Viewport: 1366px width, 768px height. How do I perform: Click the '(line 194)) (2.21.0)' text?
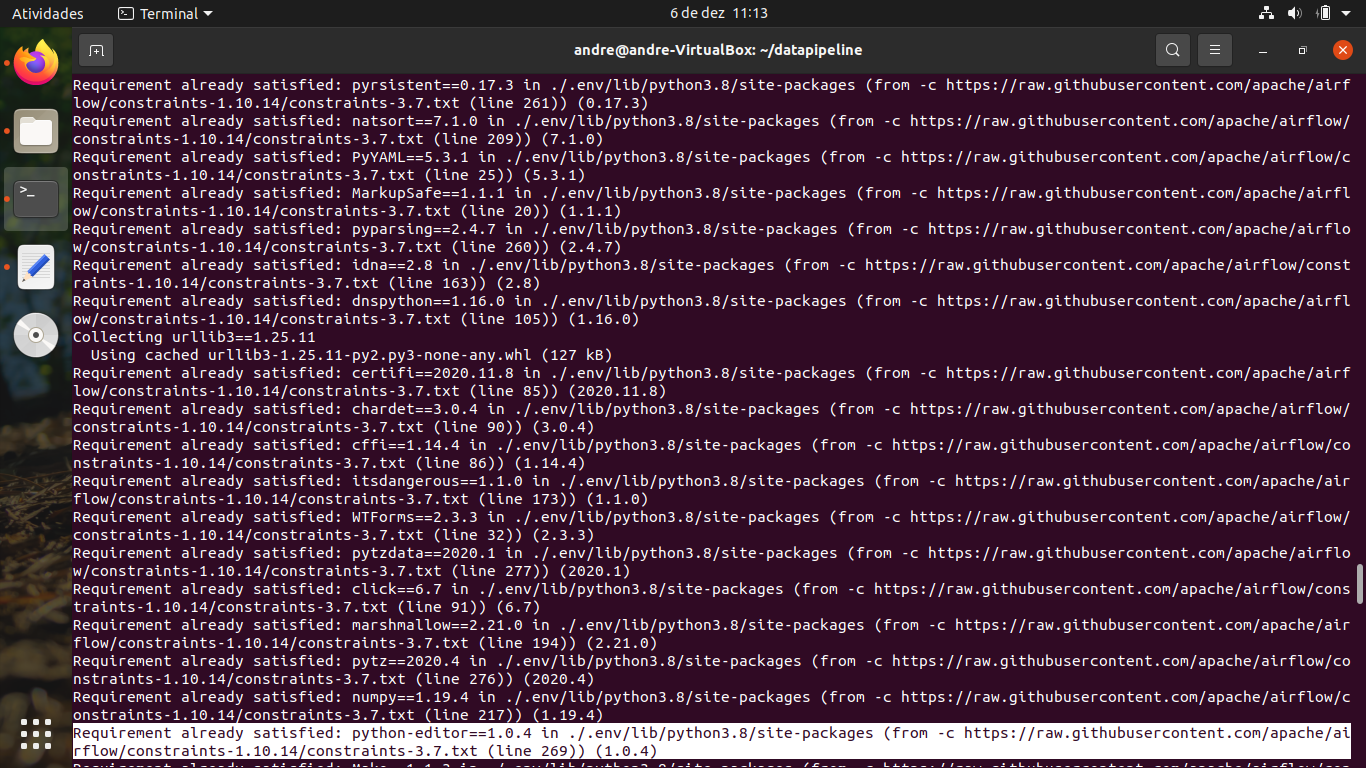tap(567, 643)
